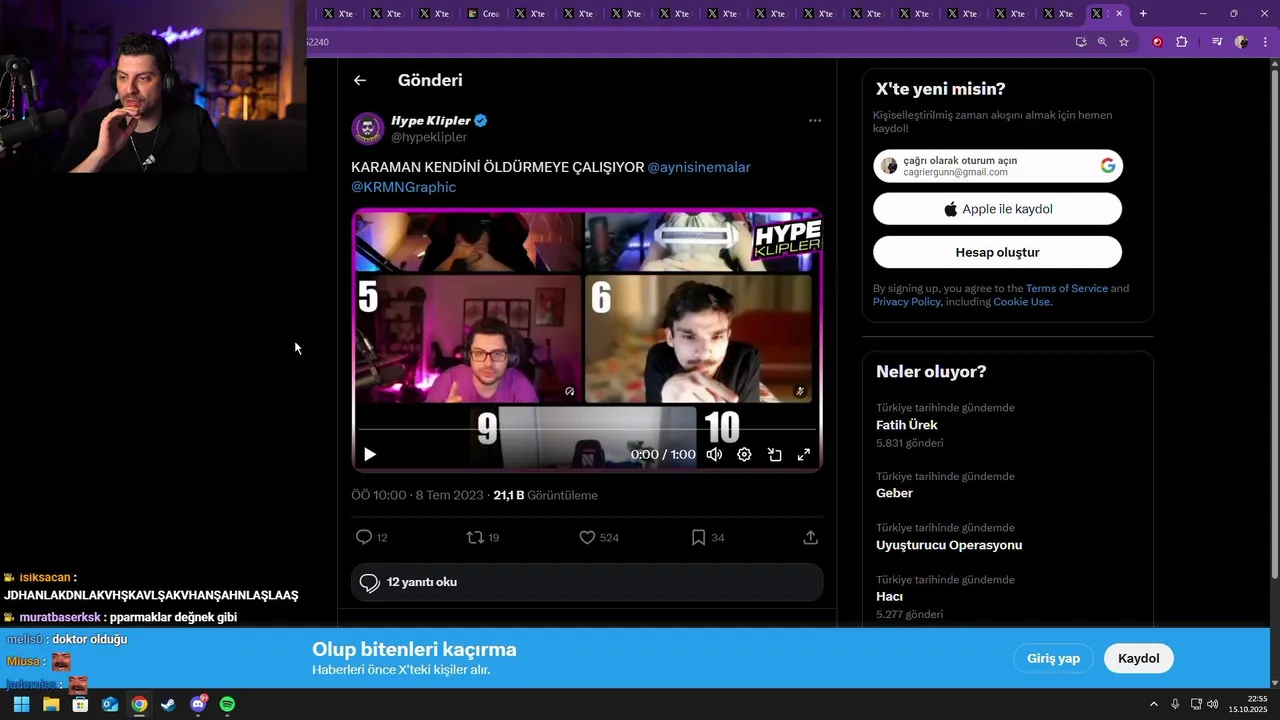1280x720 pixels.
Task: Open Outlook from taskbar
Action: (110, 704)
